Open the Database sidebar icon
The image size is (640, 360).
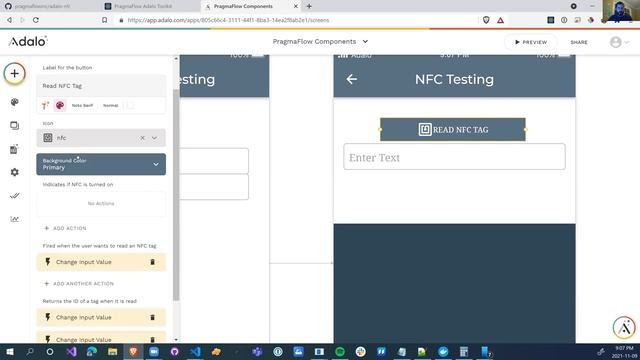15,149
